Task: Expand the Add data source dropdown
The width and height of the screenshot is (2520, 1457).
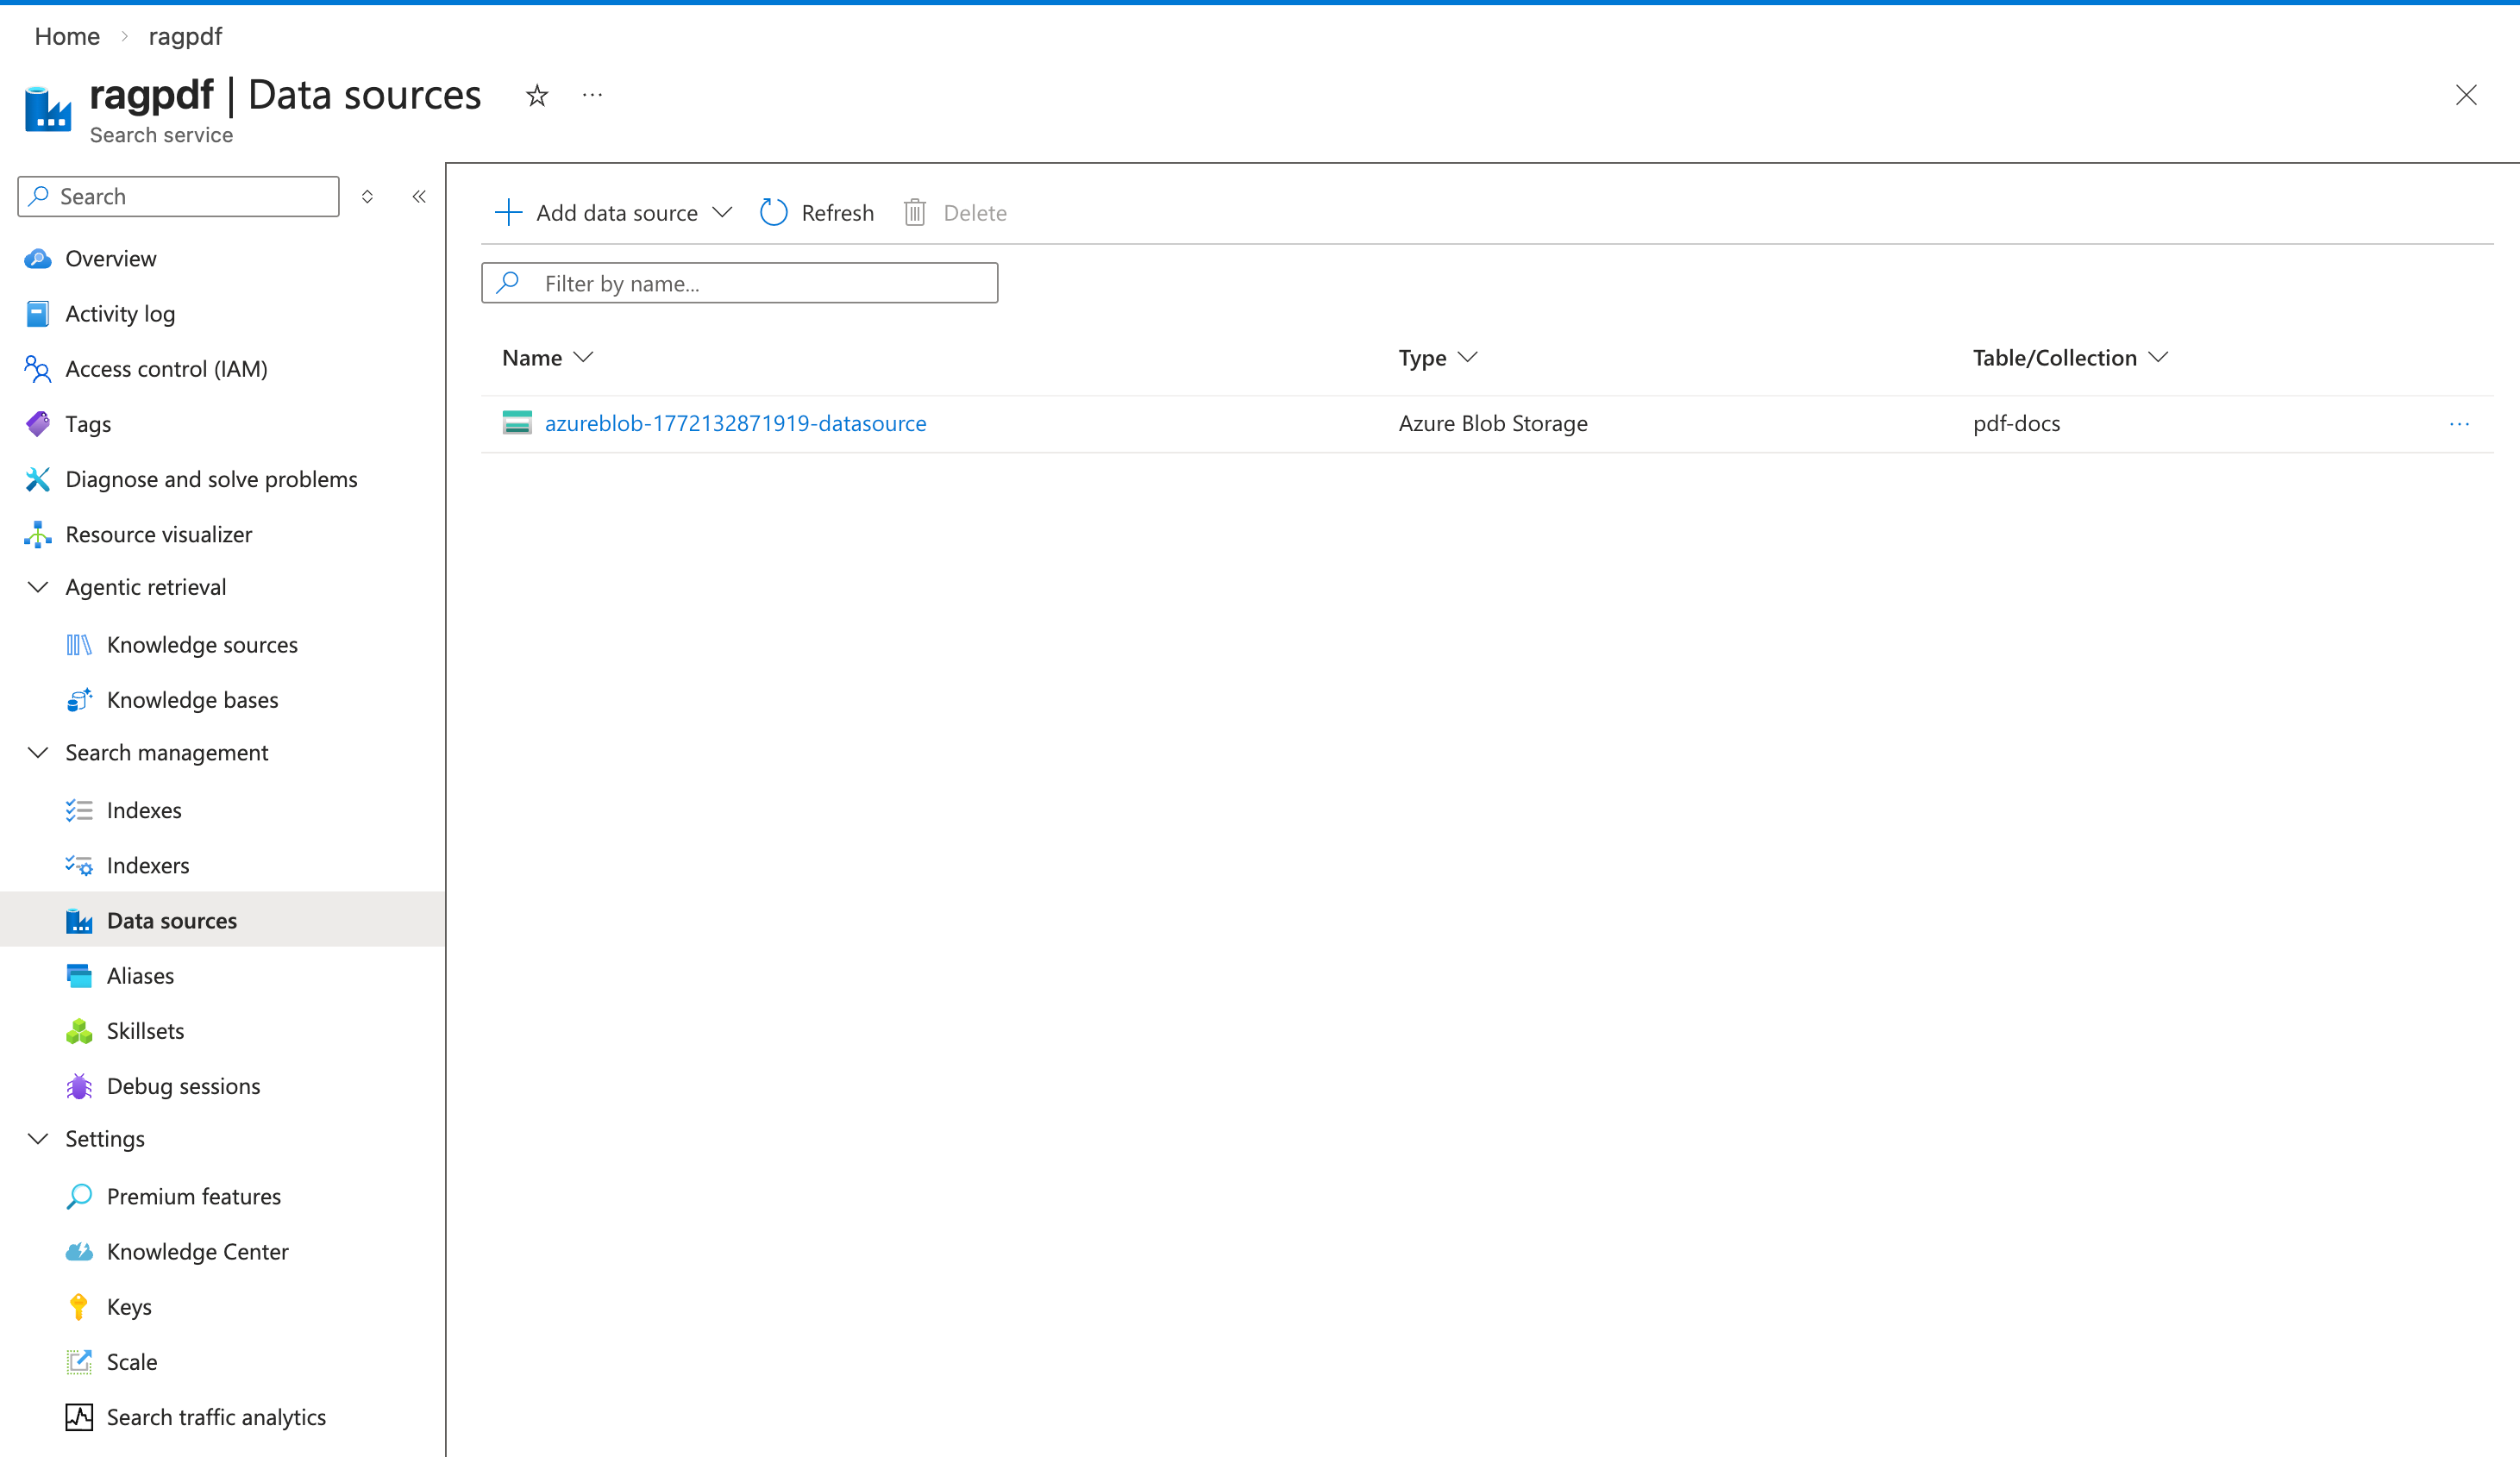Action: click(x=722, y=213)
